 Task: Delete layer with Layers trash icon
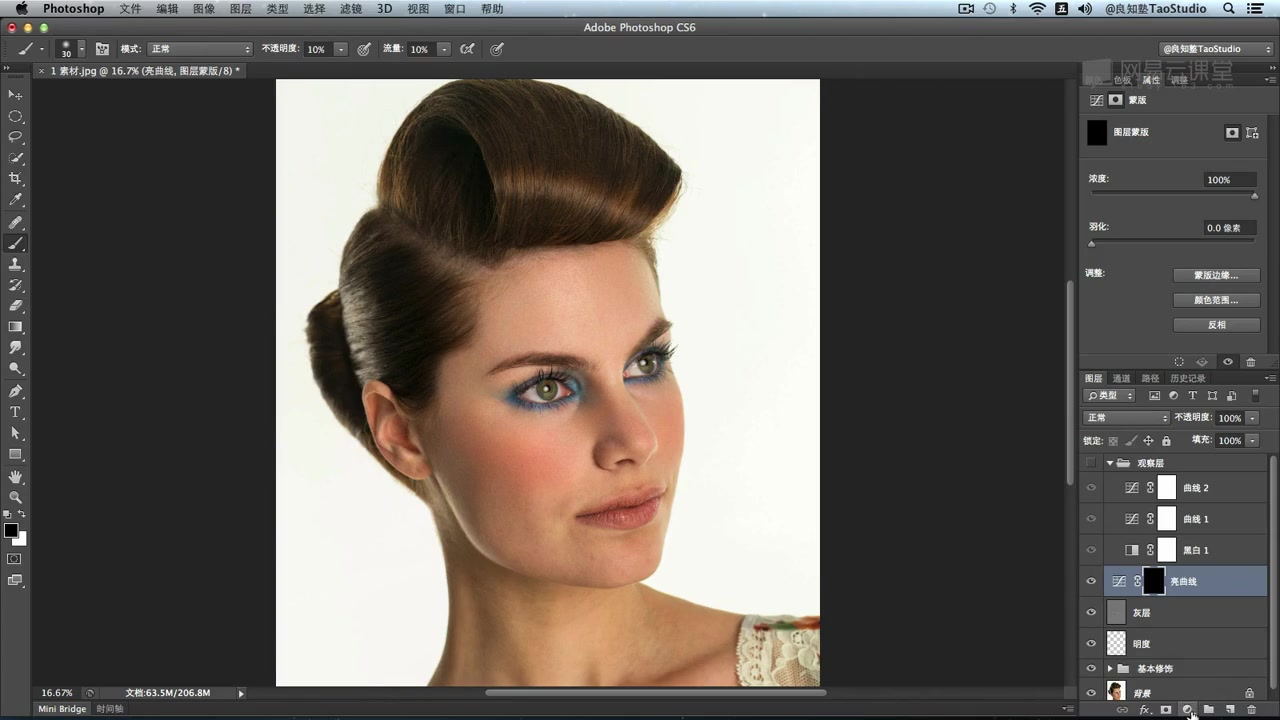1251,709
